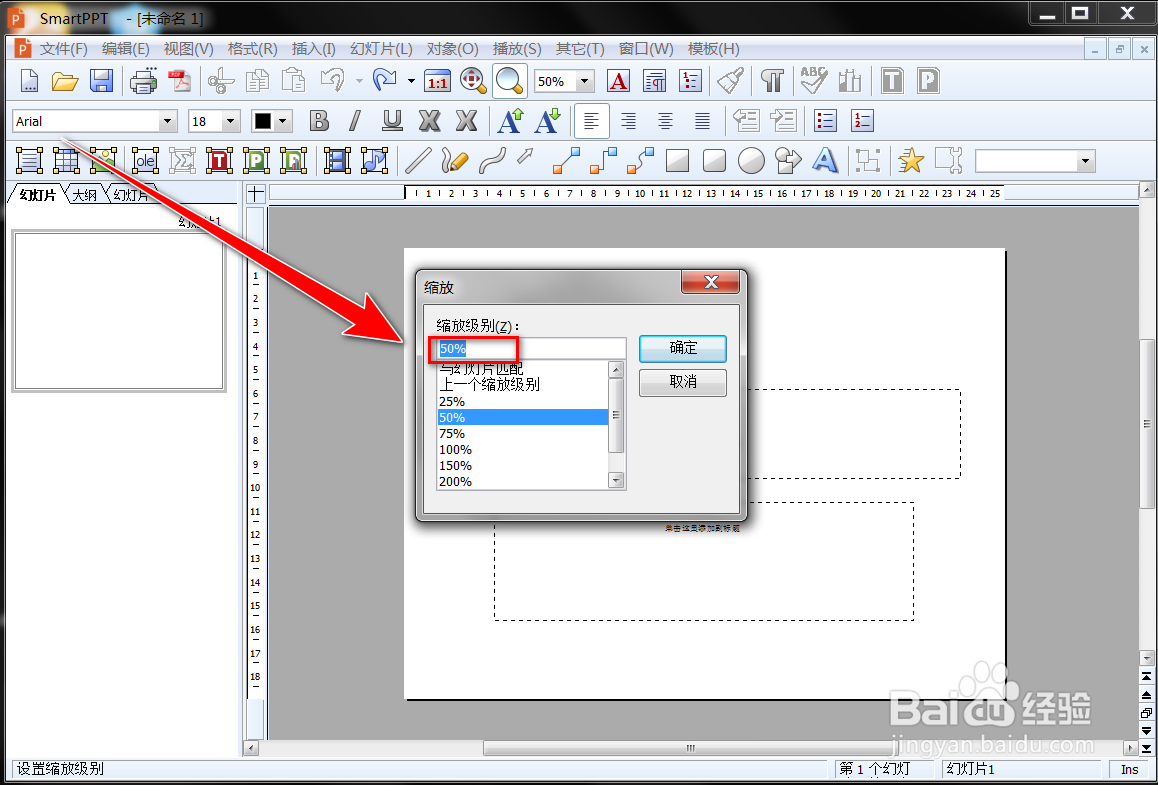The height and width of the screenshot is (785, 1158).
Task: Insert table grid icon
Action: click(x=66, y=160)
